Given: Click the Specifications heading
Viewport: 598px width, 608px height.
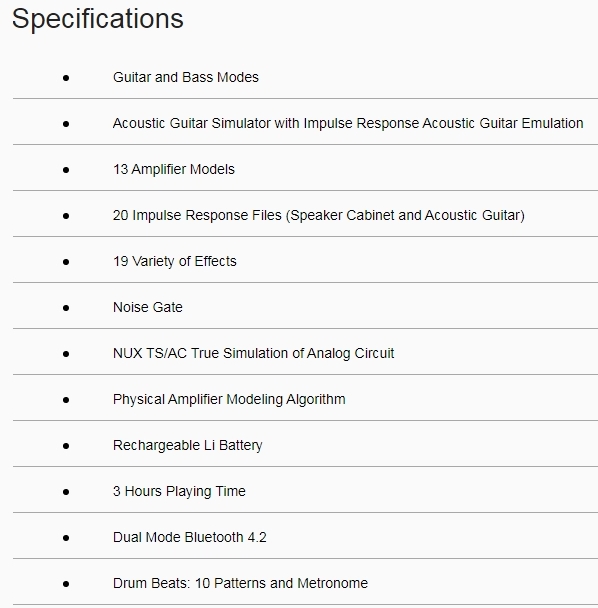Looking at the screenshot, I should pyautogui.click(x=98, y=19).
